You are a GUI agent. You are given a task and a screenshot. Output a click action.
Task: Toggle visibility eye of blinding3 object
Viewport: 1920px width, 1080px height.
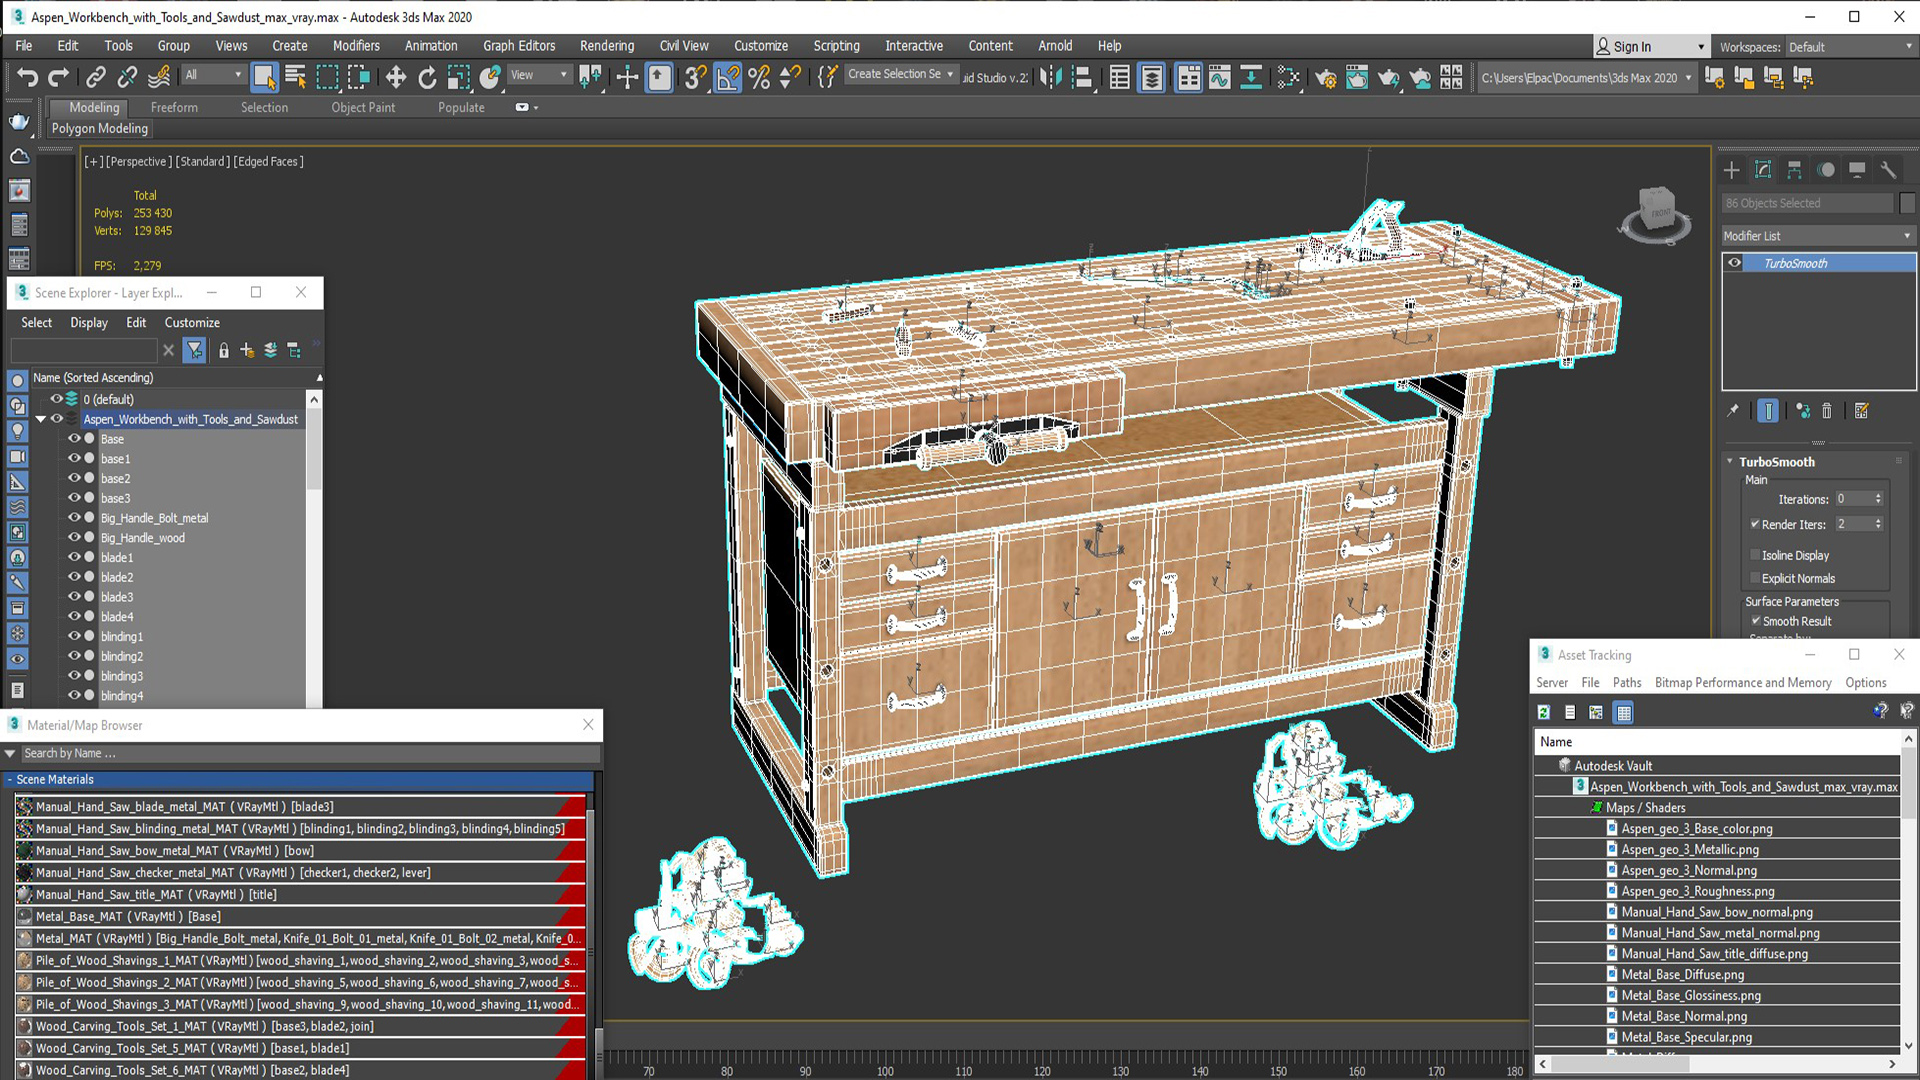click(74, 675)
